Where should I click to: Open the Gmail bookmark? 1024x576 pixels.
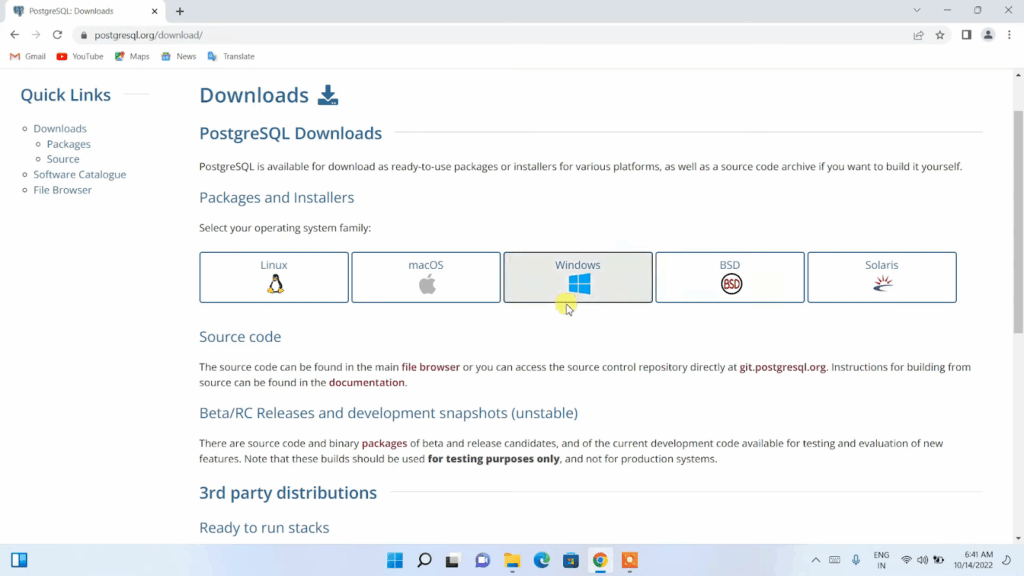27,56
